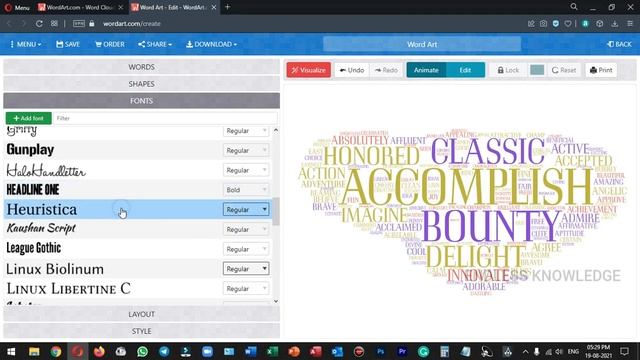Click the Reset button

[564, 70]
